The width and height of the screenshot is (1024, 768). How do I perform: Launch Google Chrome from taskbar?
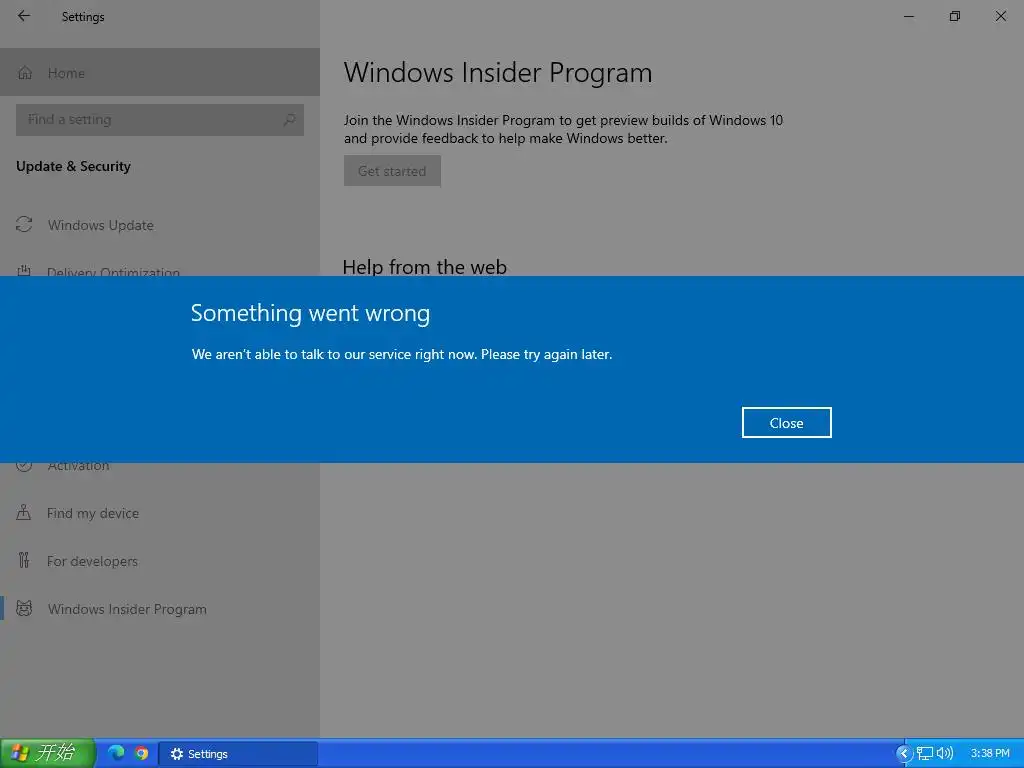(141, 753)
